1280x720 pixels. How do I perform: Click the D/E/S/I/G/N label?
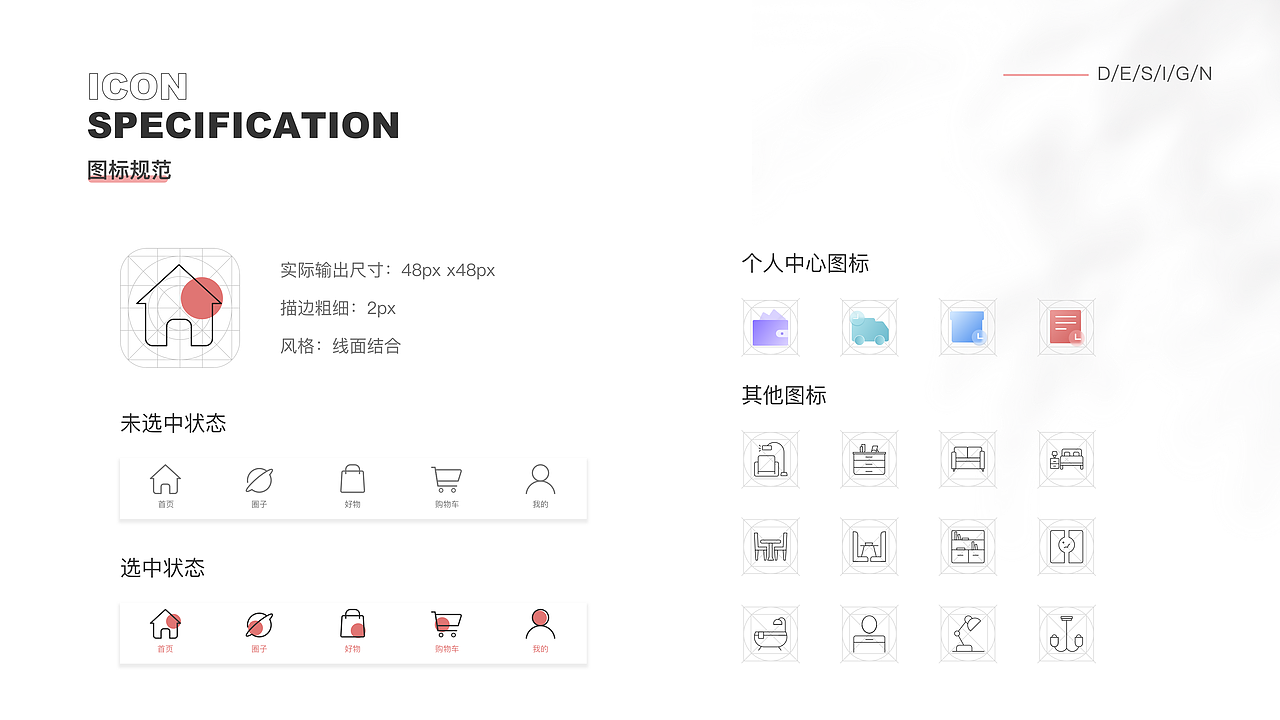point(1155,74)
